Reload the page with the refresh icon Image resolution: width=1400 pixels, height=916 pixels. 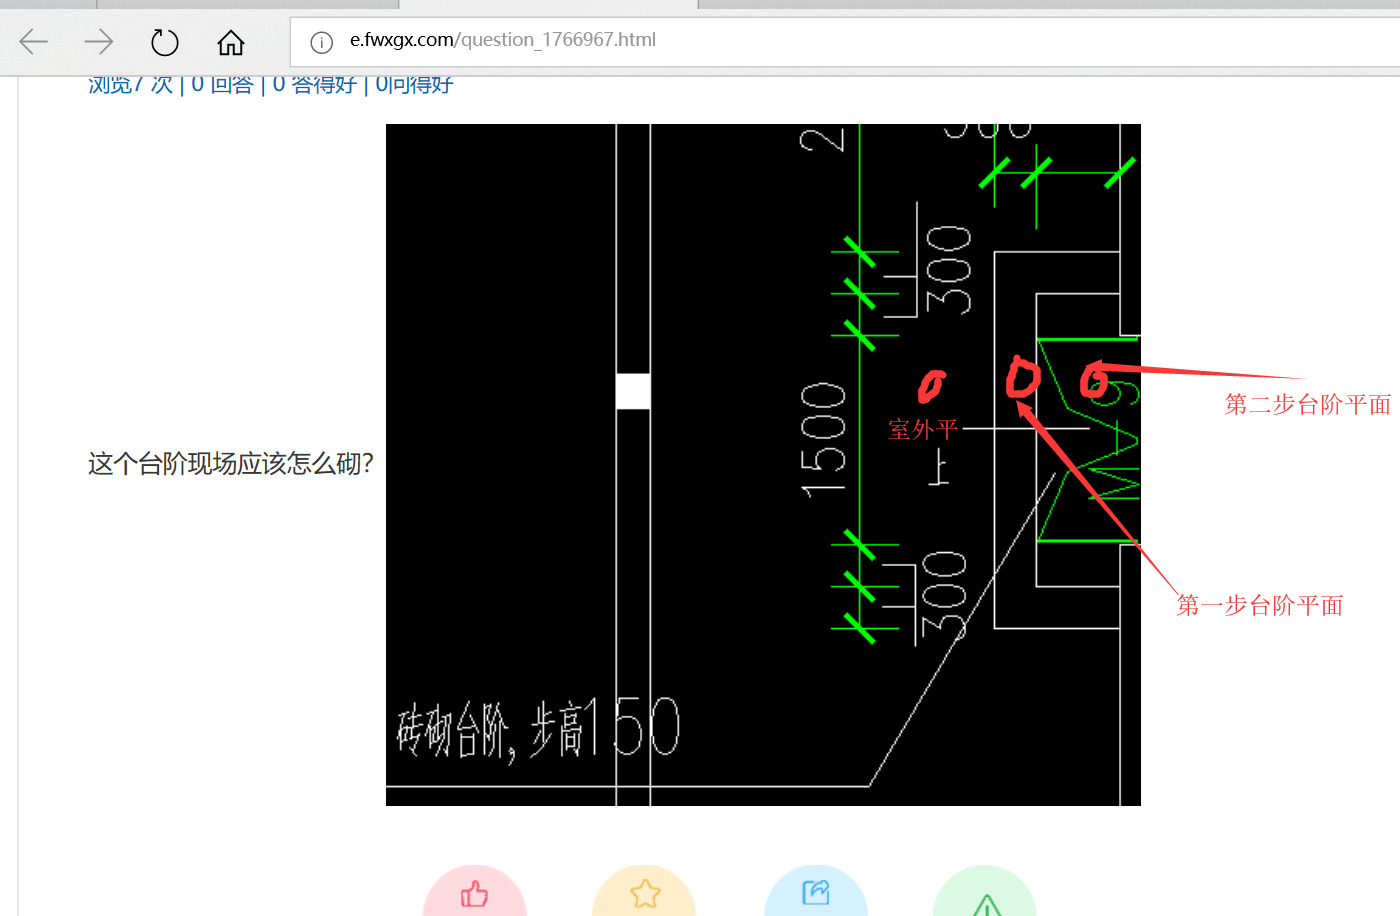164,42
